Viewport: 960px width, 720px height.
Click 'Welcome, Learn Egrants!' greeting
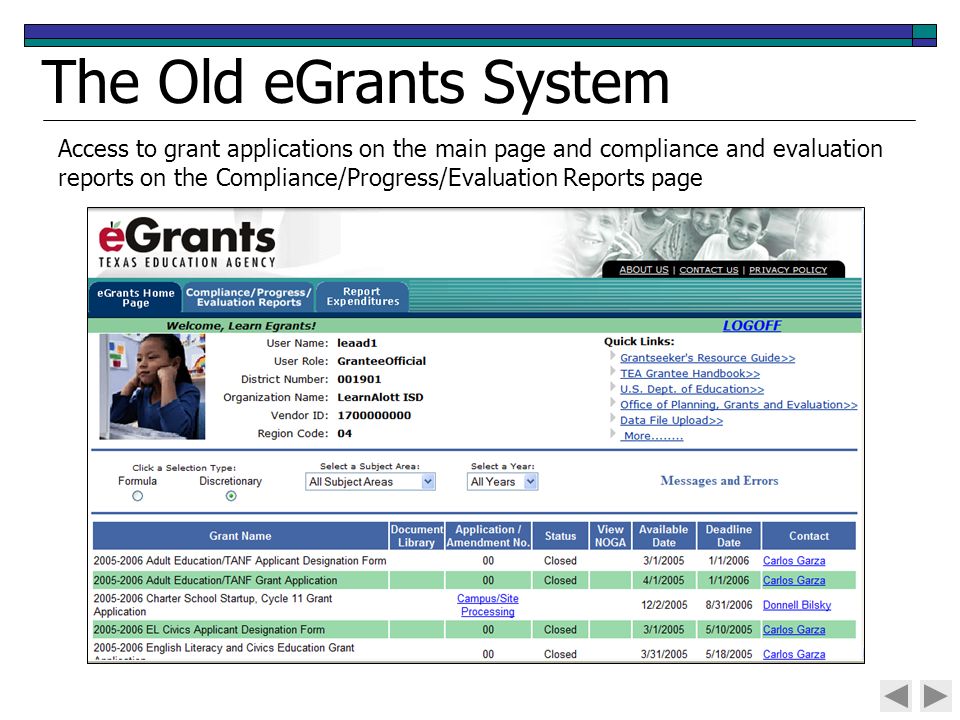pos(241,326)
